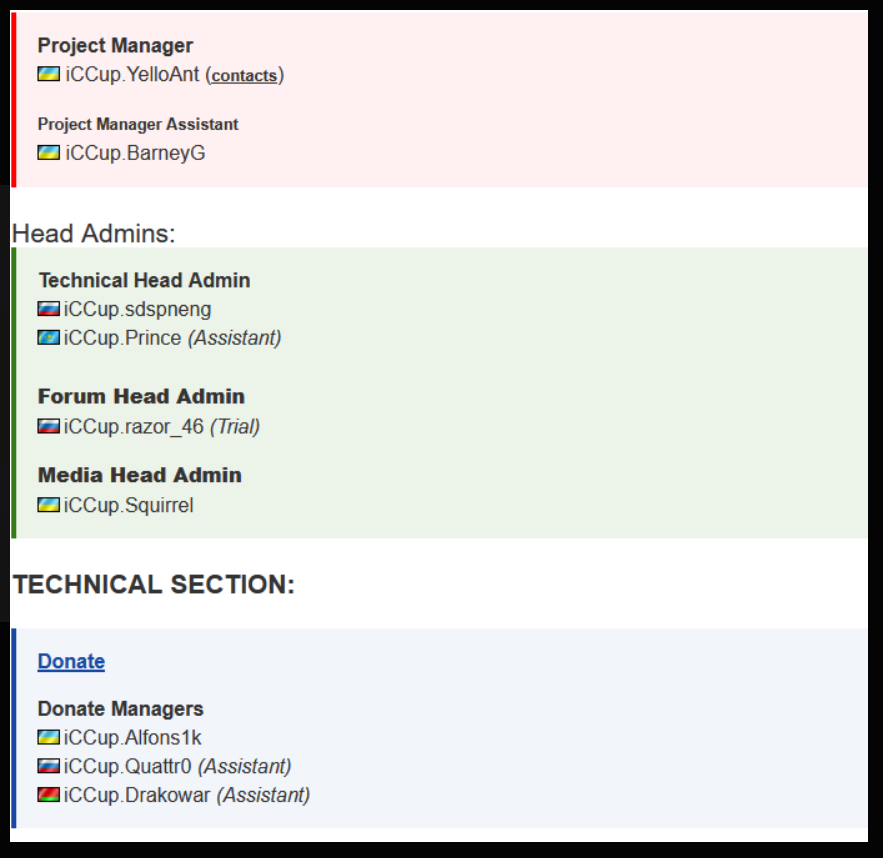Click the iCCup.Prince assistant name

123,338
